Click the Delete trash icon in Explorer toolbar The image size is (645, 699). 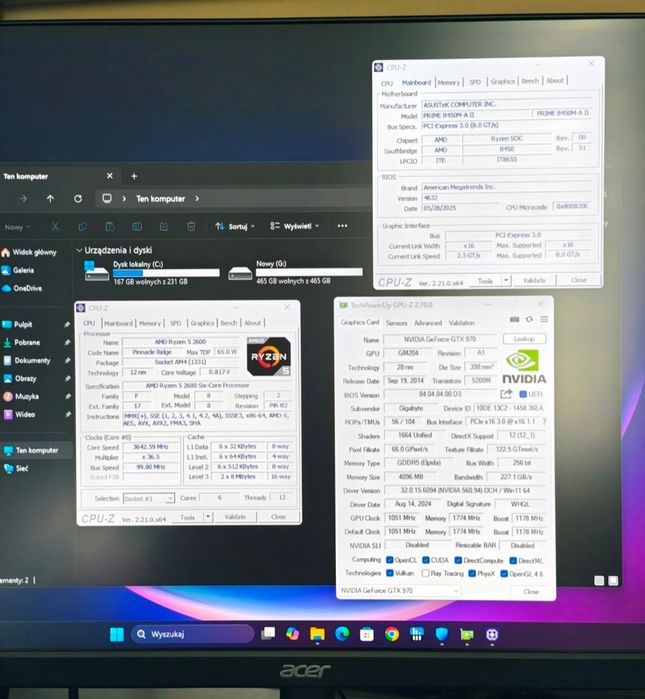[x=191, y=226]
